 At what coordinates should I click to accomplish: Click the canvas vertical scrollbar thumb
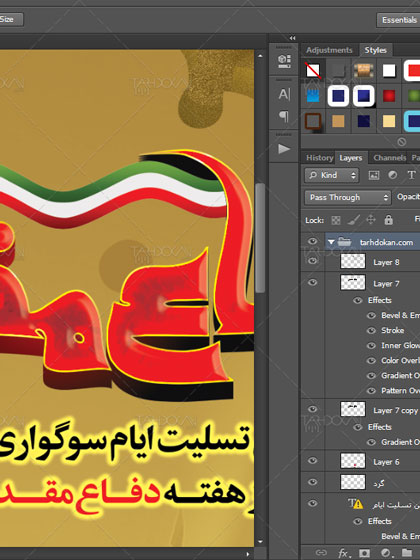point(260,238)
